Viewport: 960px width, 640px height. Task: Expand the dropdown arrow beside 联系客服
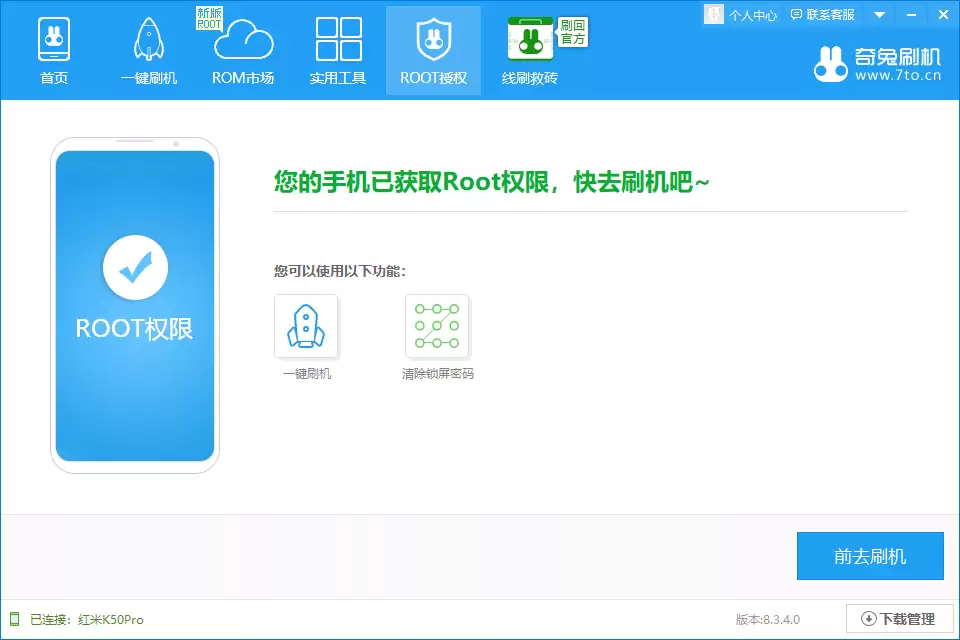coord(878,14)
